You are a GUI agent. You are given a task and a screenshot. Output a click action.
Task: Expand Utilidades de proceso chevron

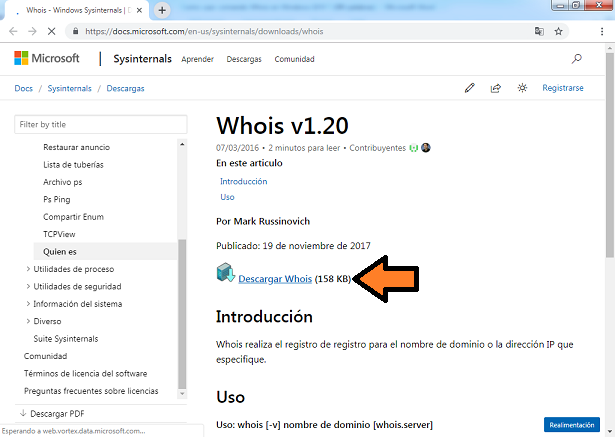[28, 269]
